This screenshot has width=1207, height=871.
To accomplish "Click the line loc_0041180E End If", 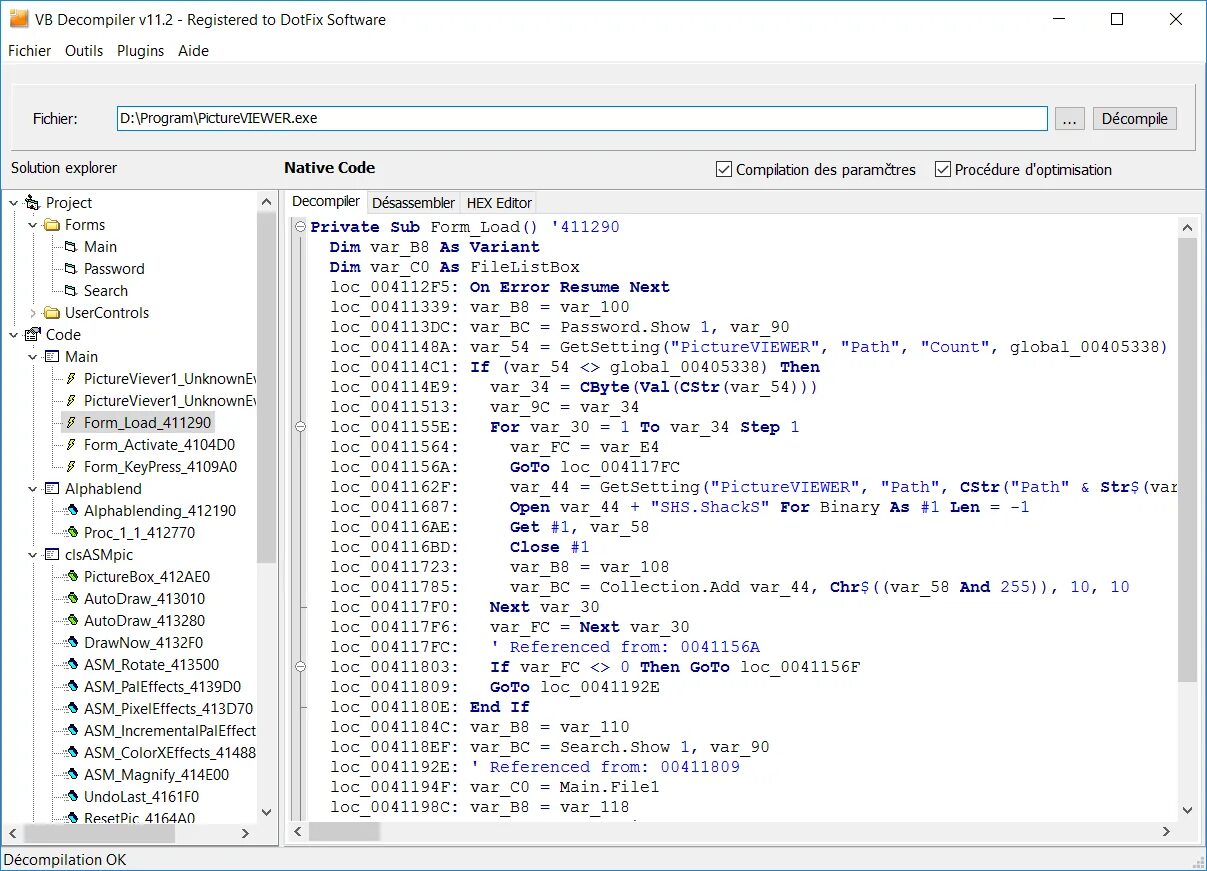I will (x=430, y=707).
